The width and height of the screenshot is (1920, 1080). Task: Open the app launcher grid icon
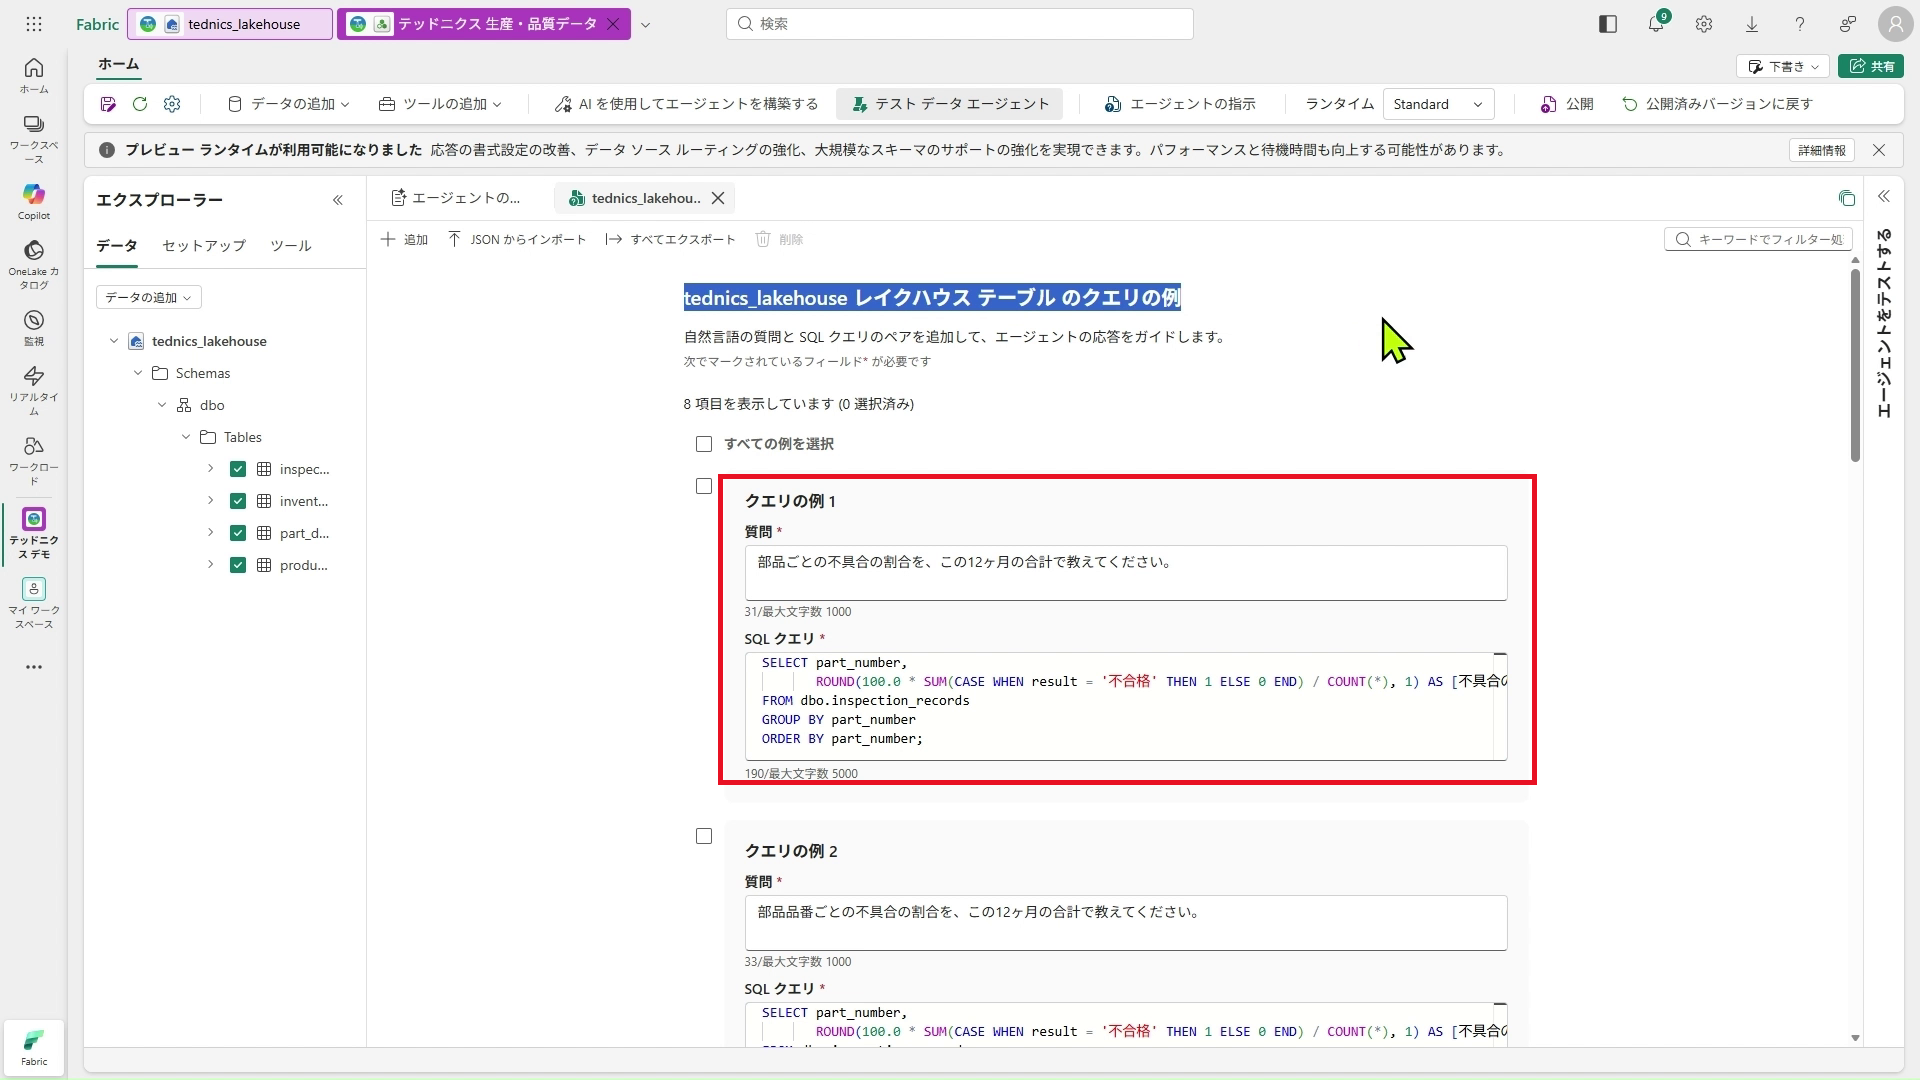[x=34, y=24]
